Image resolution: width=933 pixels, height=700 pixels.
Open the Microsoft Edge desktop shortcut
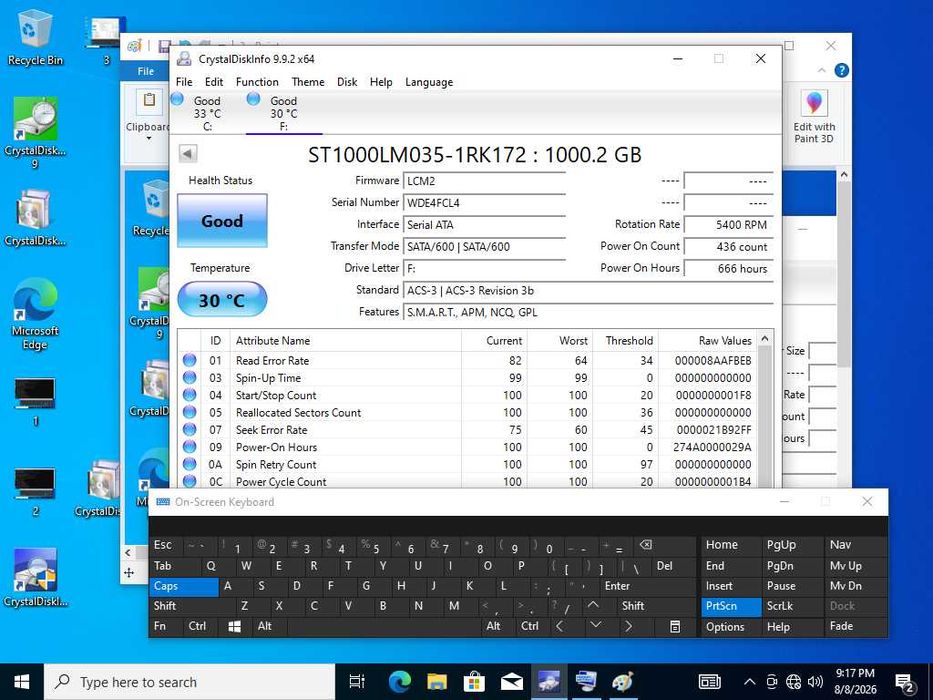coord(35,315)
